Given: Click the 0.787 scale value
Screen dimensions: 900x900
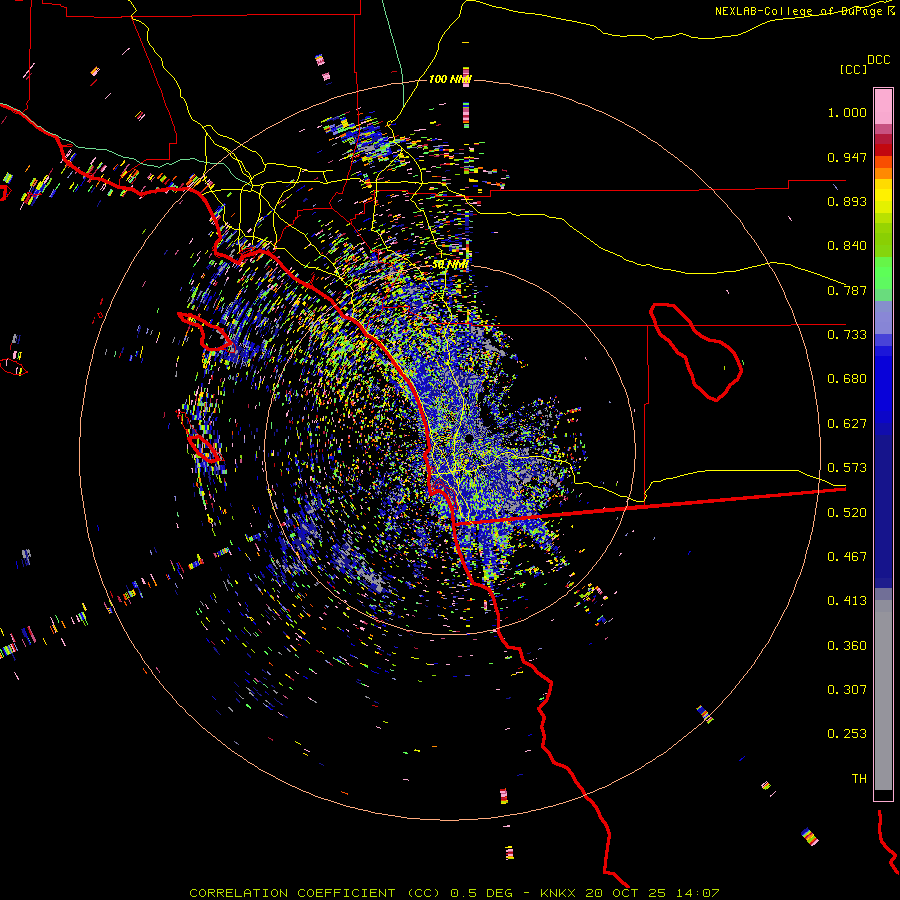Looking at the screenshot, I should [847, 290].
